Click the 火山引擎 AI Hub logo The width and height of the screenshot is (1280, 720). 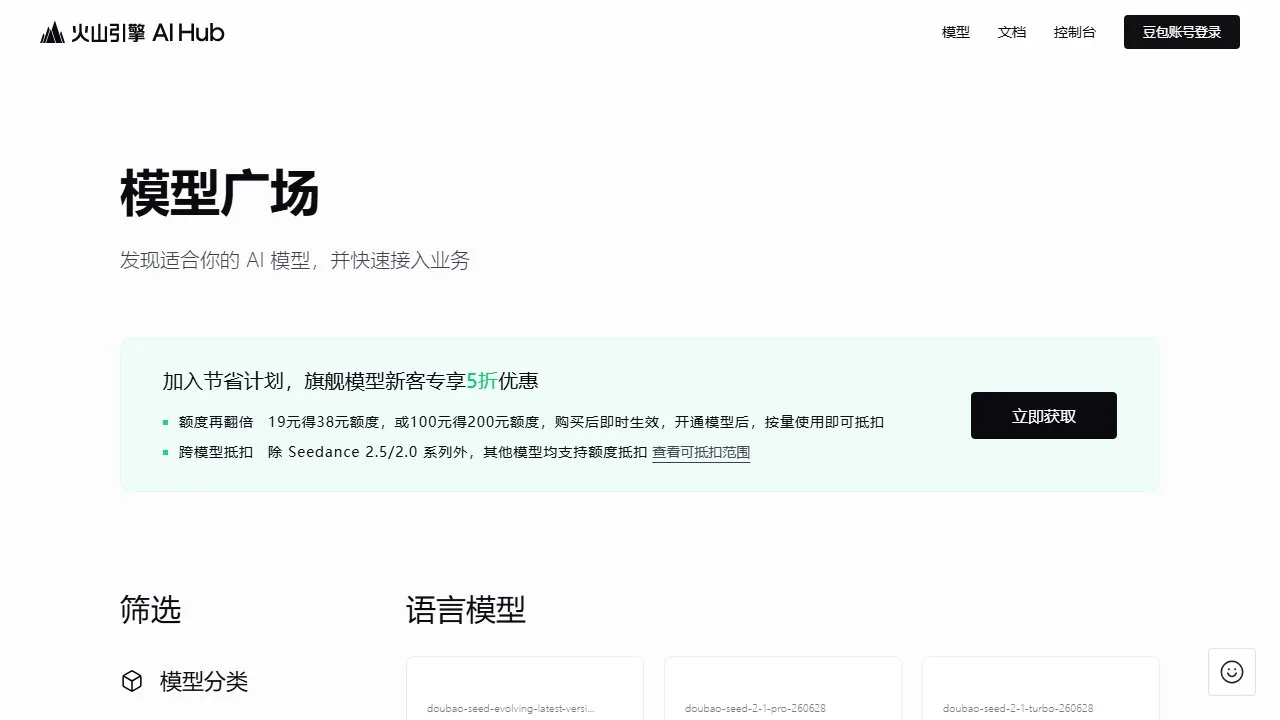(x=132, y=33)
